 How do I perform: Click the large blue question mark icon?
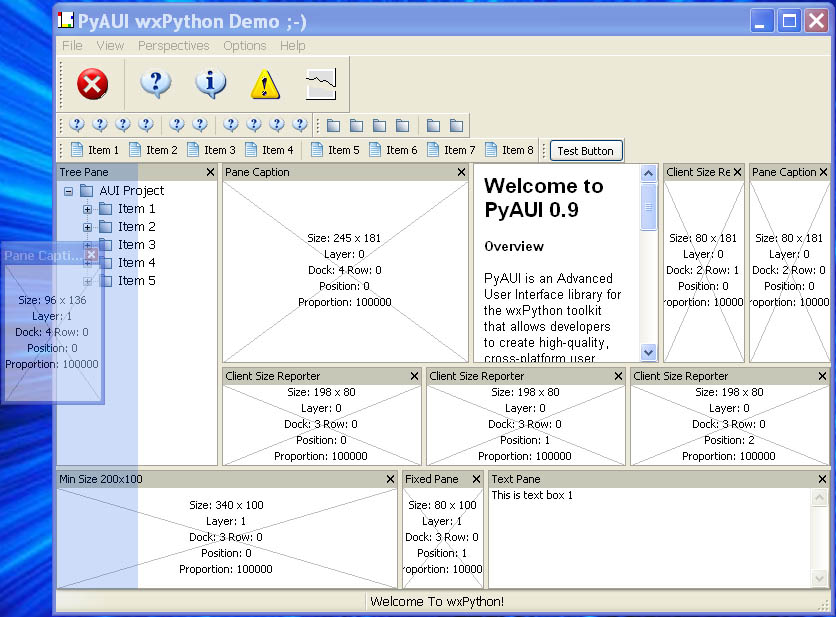pos(155,84)
